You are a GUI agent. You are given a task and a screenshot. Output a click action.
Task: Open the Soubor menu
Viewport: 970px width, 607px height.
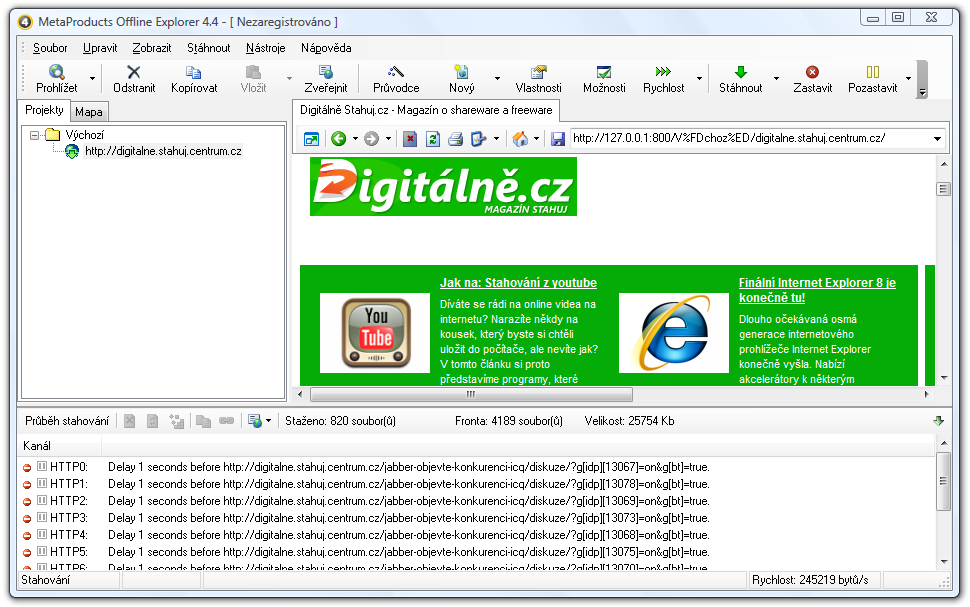[50, 48]
